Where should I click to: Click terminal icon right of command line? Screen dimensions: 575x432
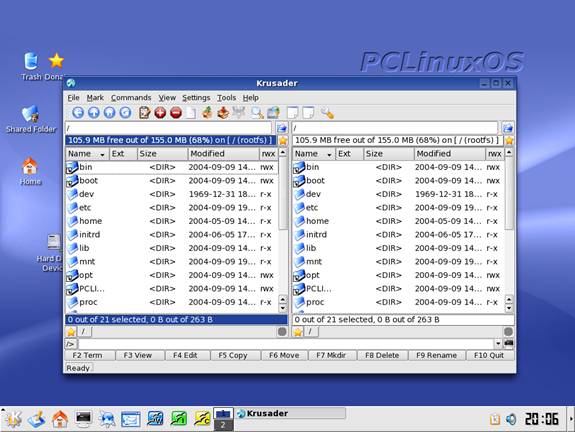[509, 344]
